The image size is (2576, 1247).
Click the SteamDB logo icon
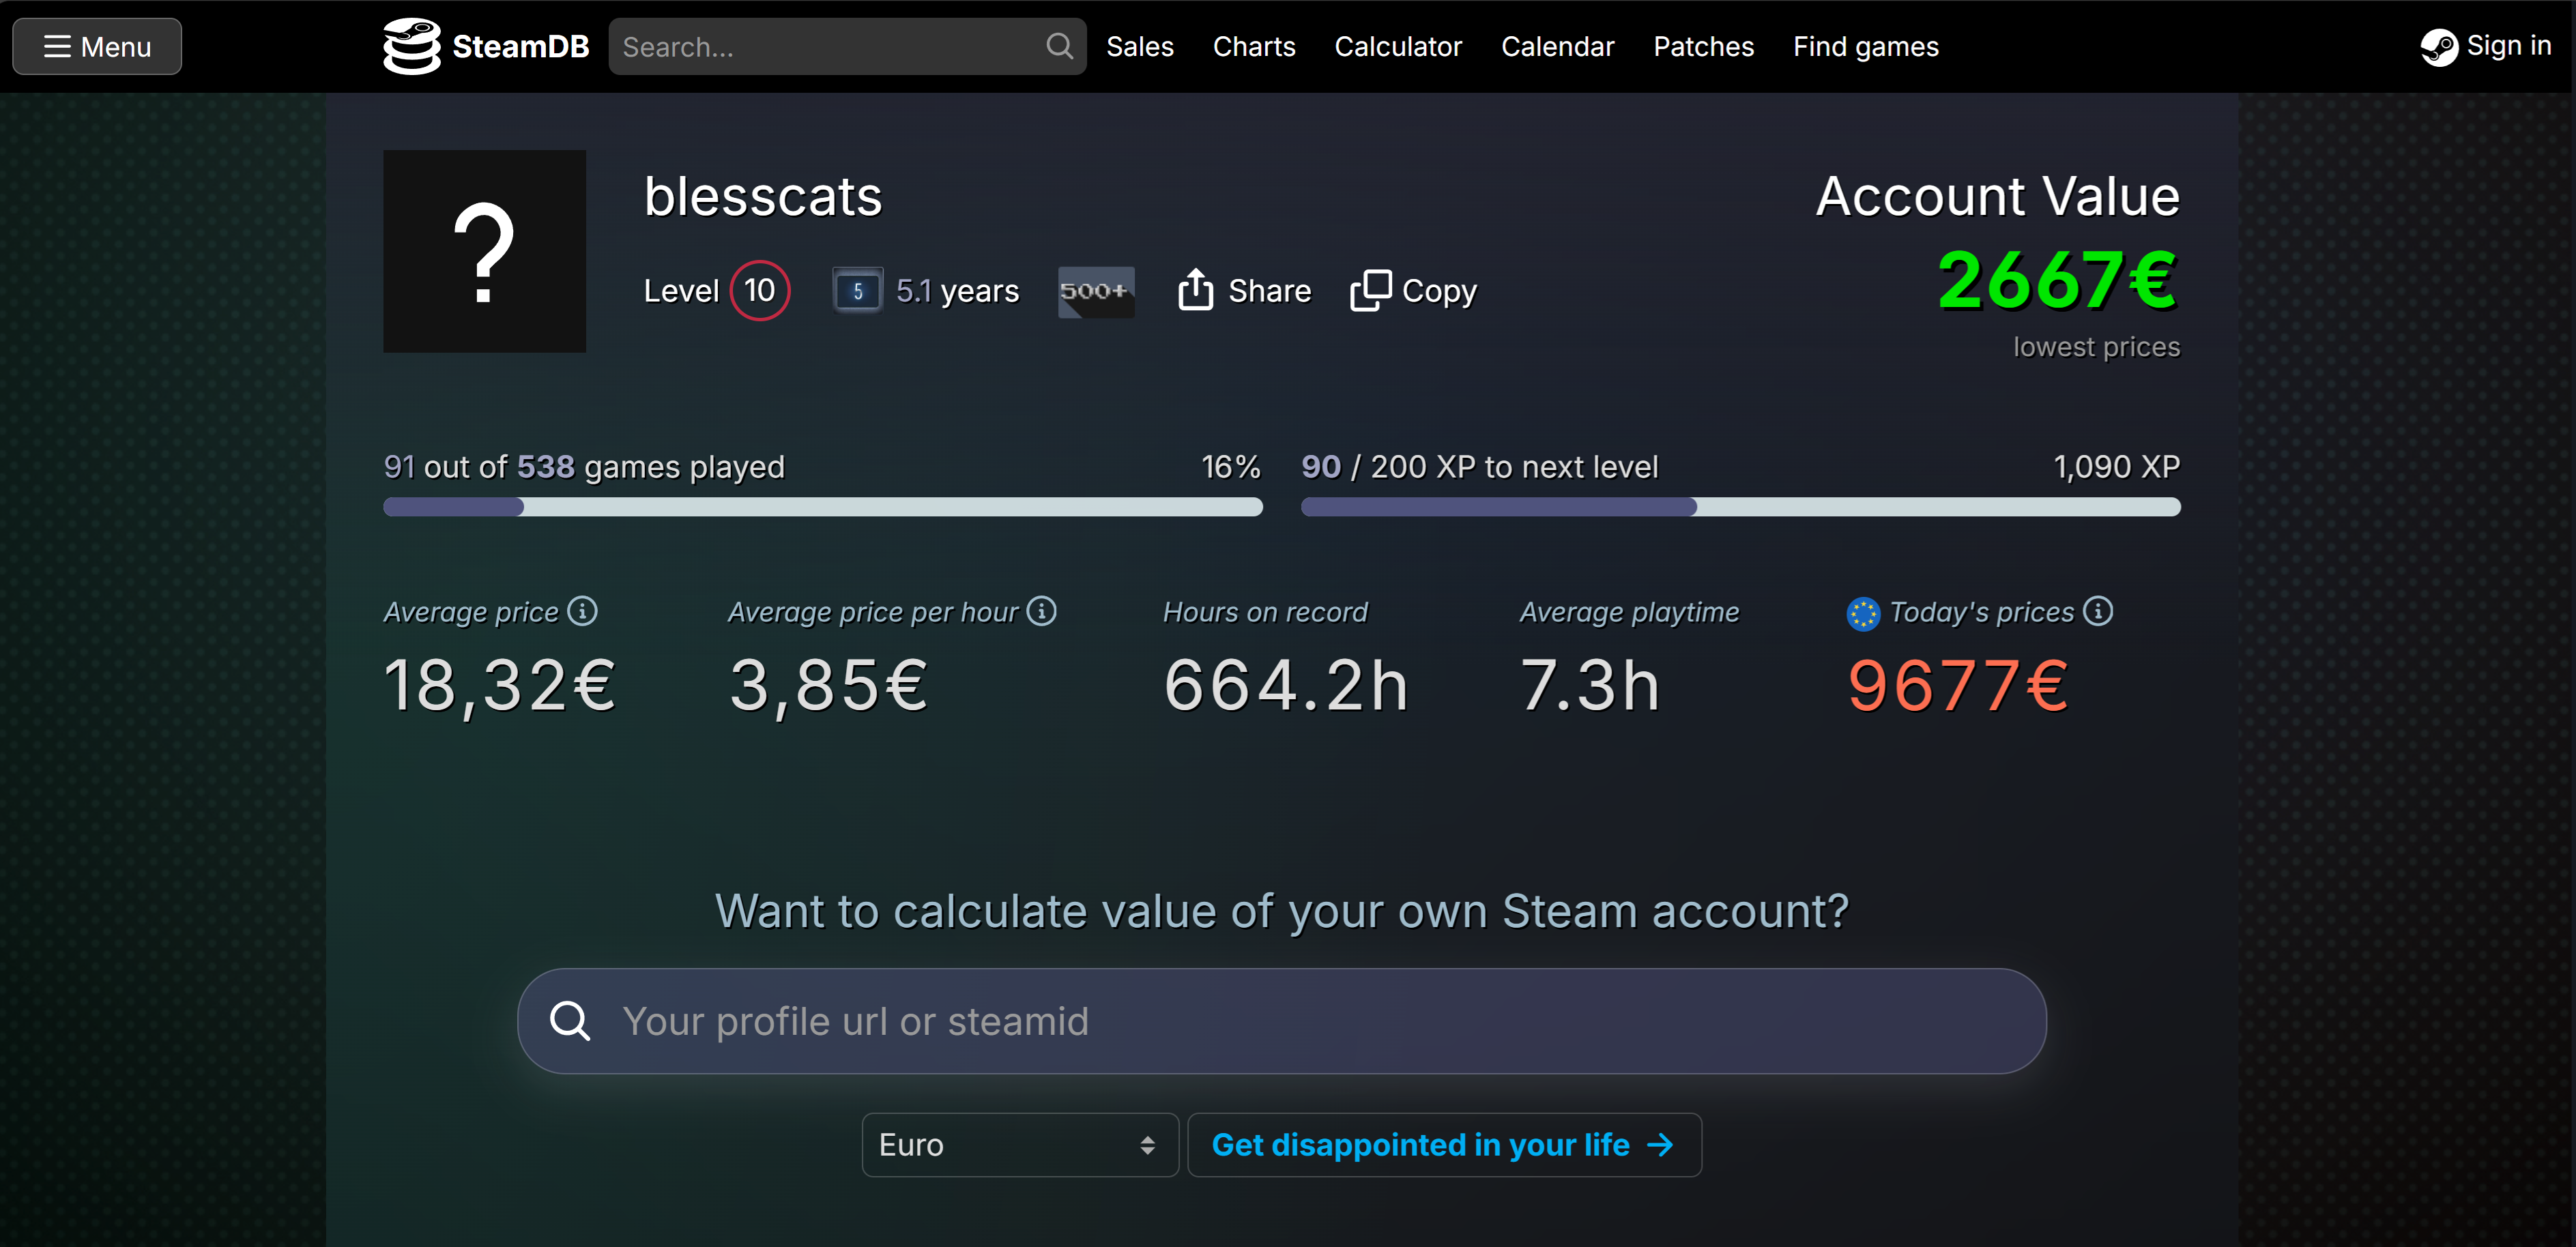(x=411, y=47)
